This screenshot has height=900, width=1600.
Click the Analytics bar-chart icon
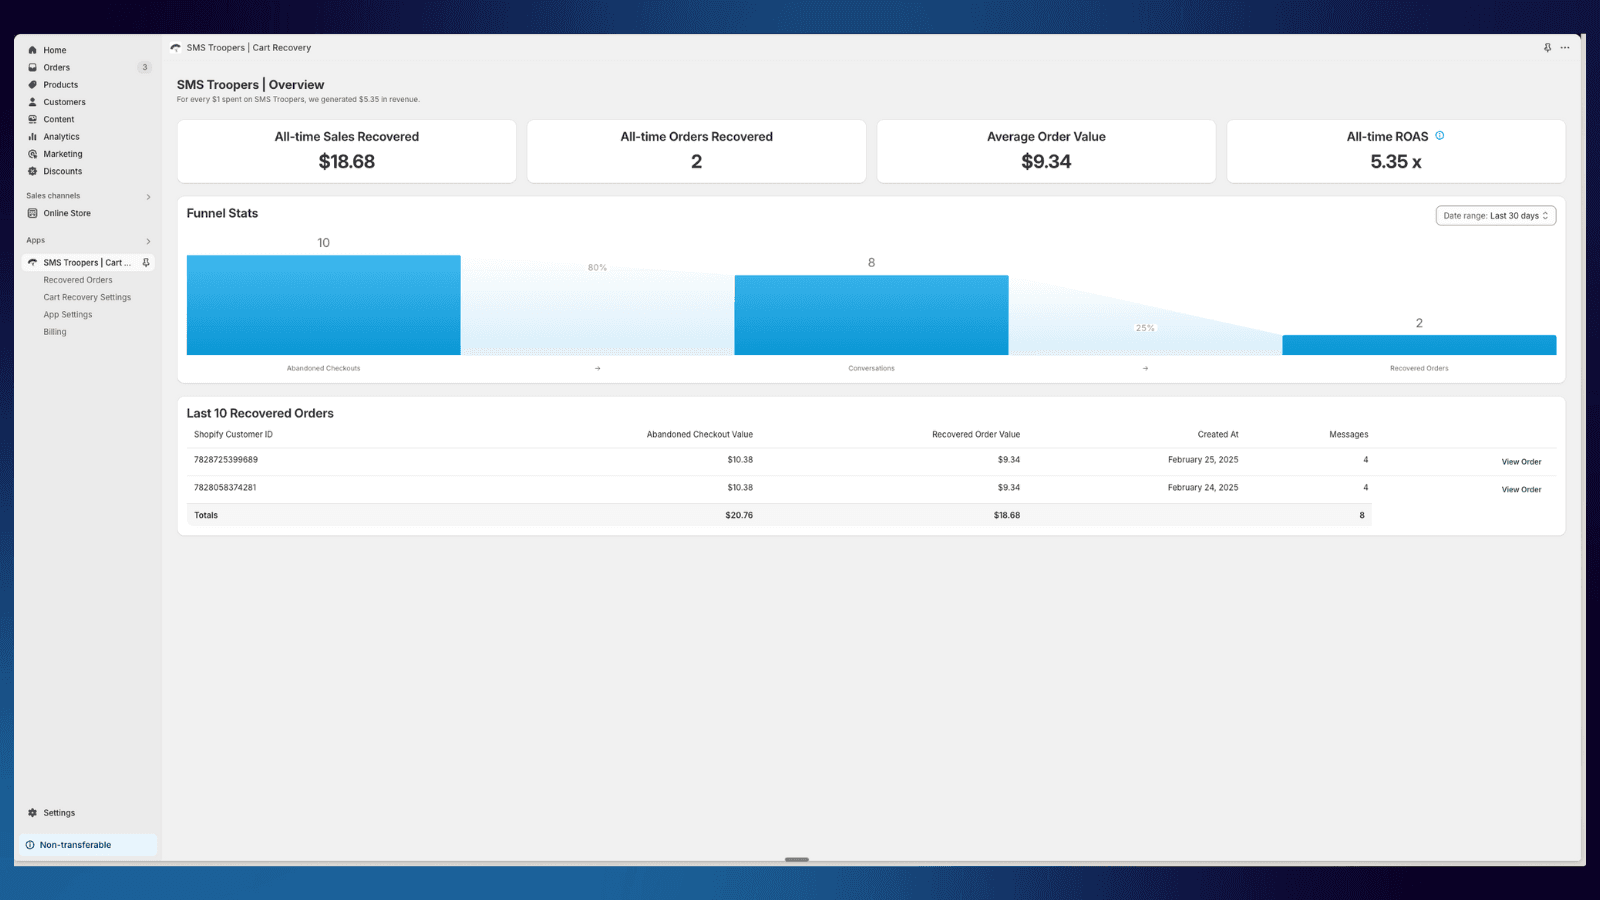point(33,136)
